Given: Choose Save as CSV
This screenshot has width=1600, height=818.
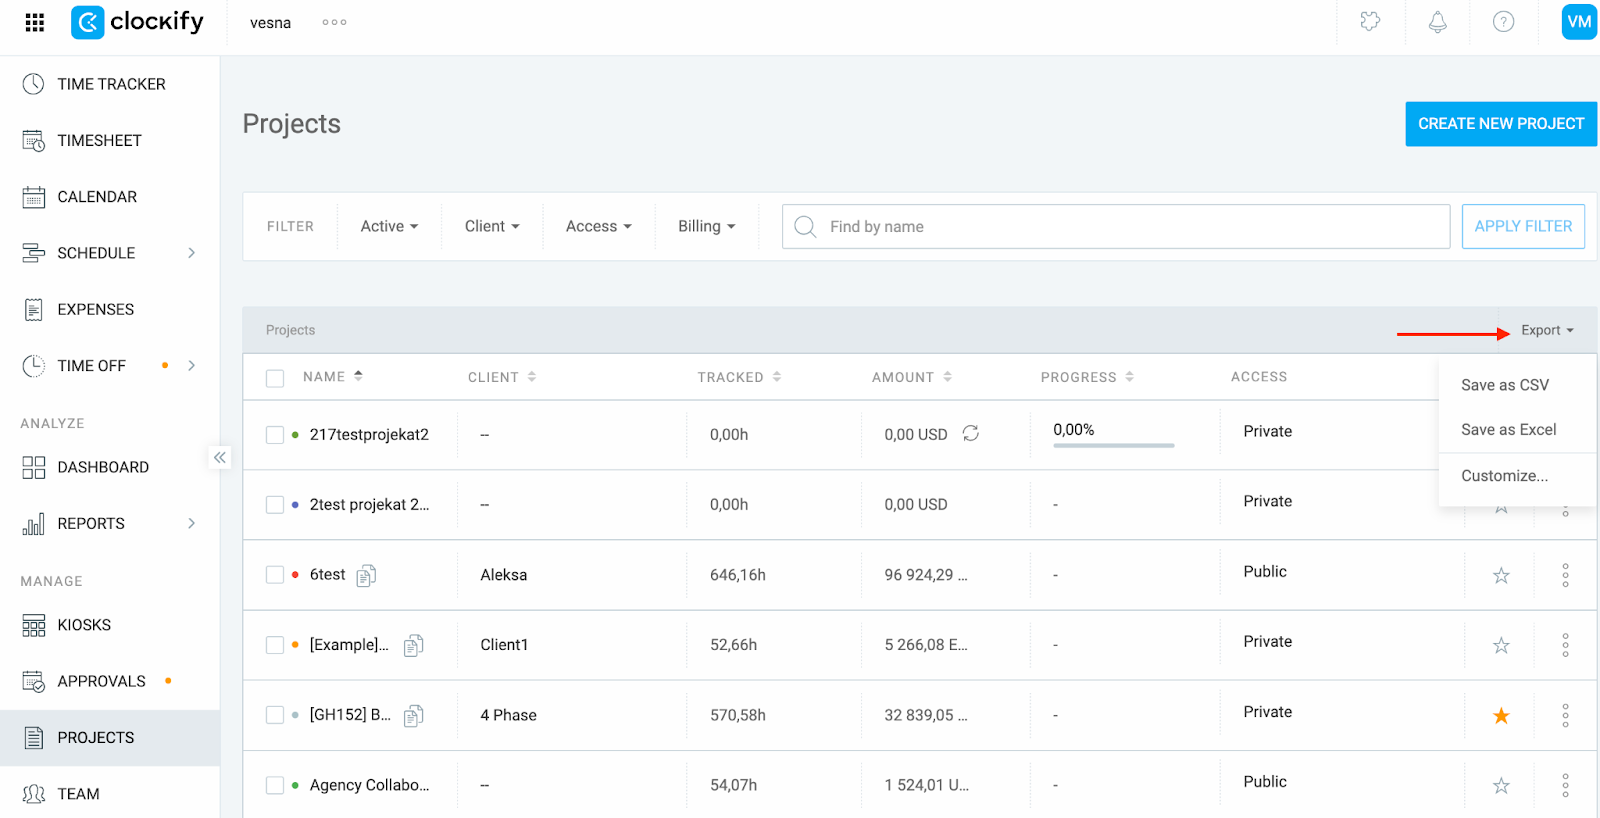Looking at the screenshot, I should [x=1505, y=385].
